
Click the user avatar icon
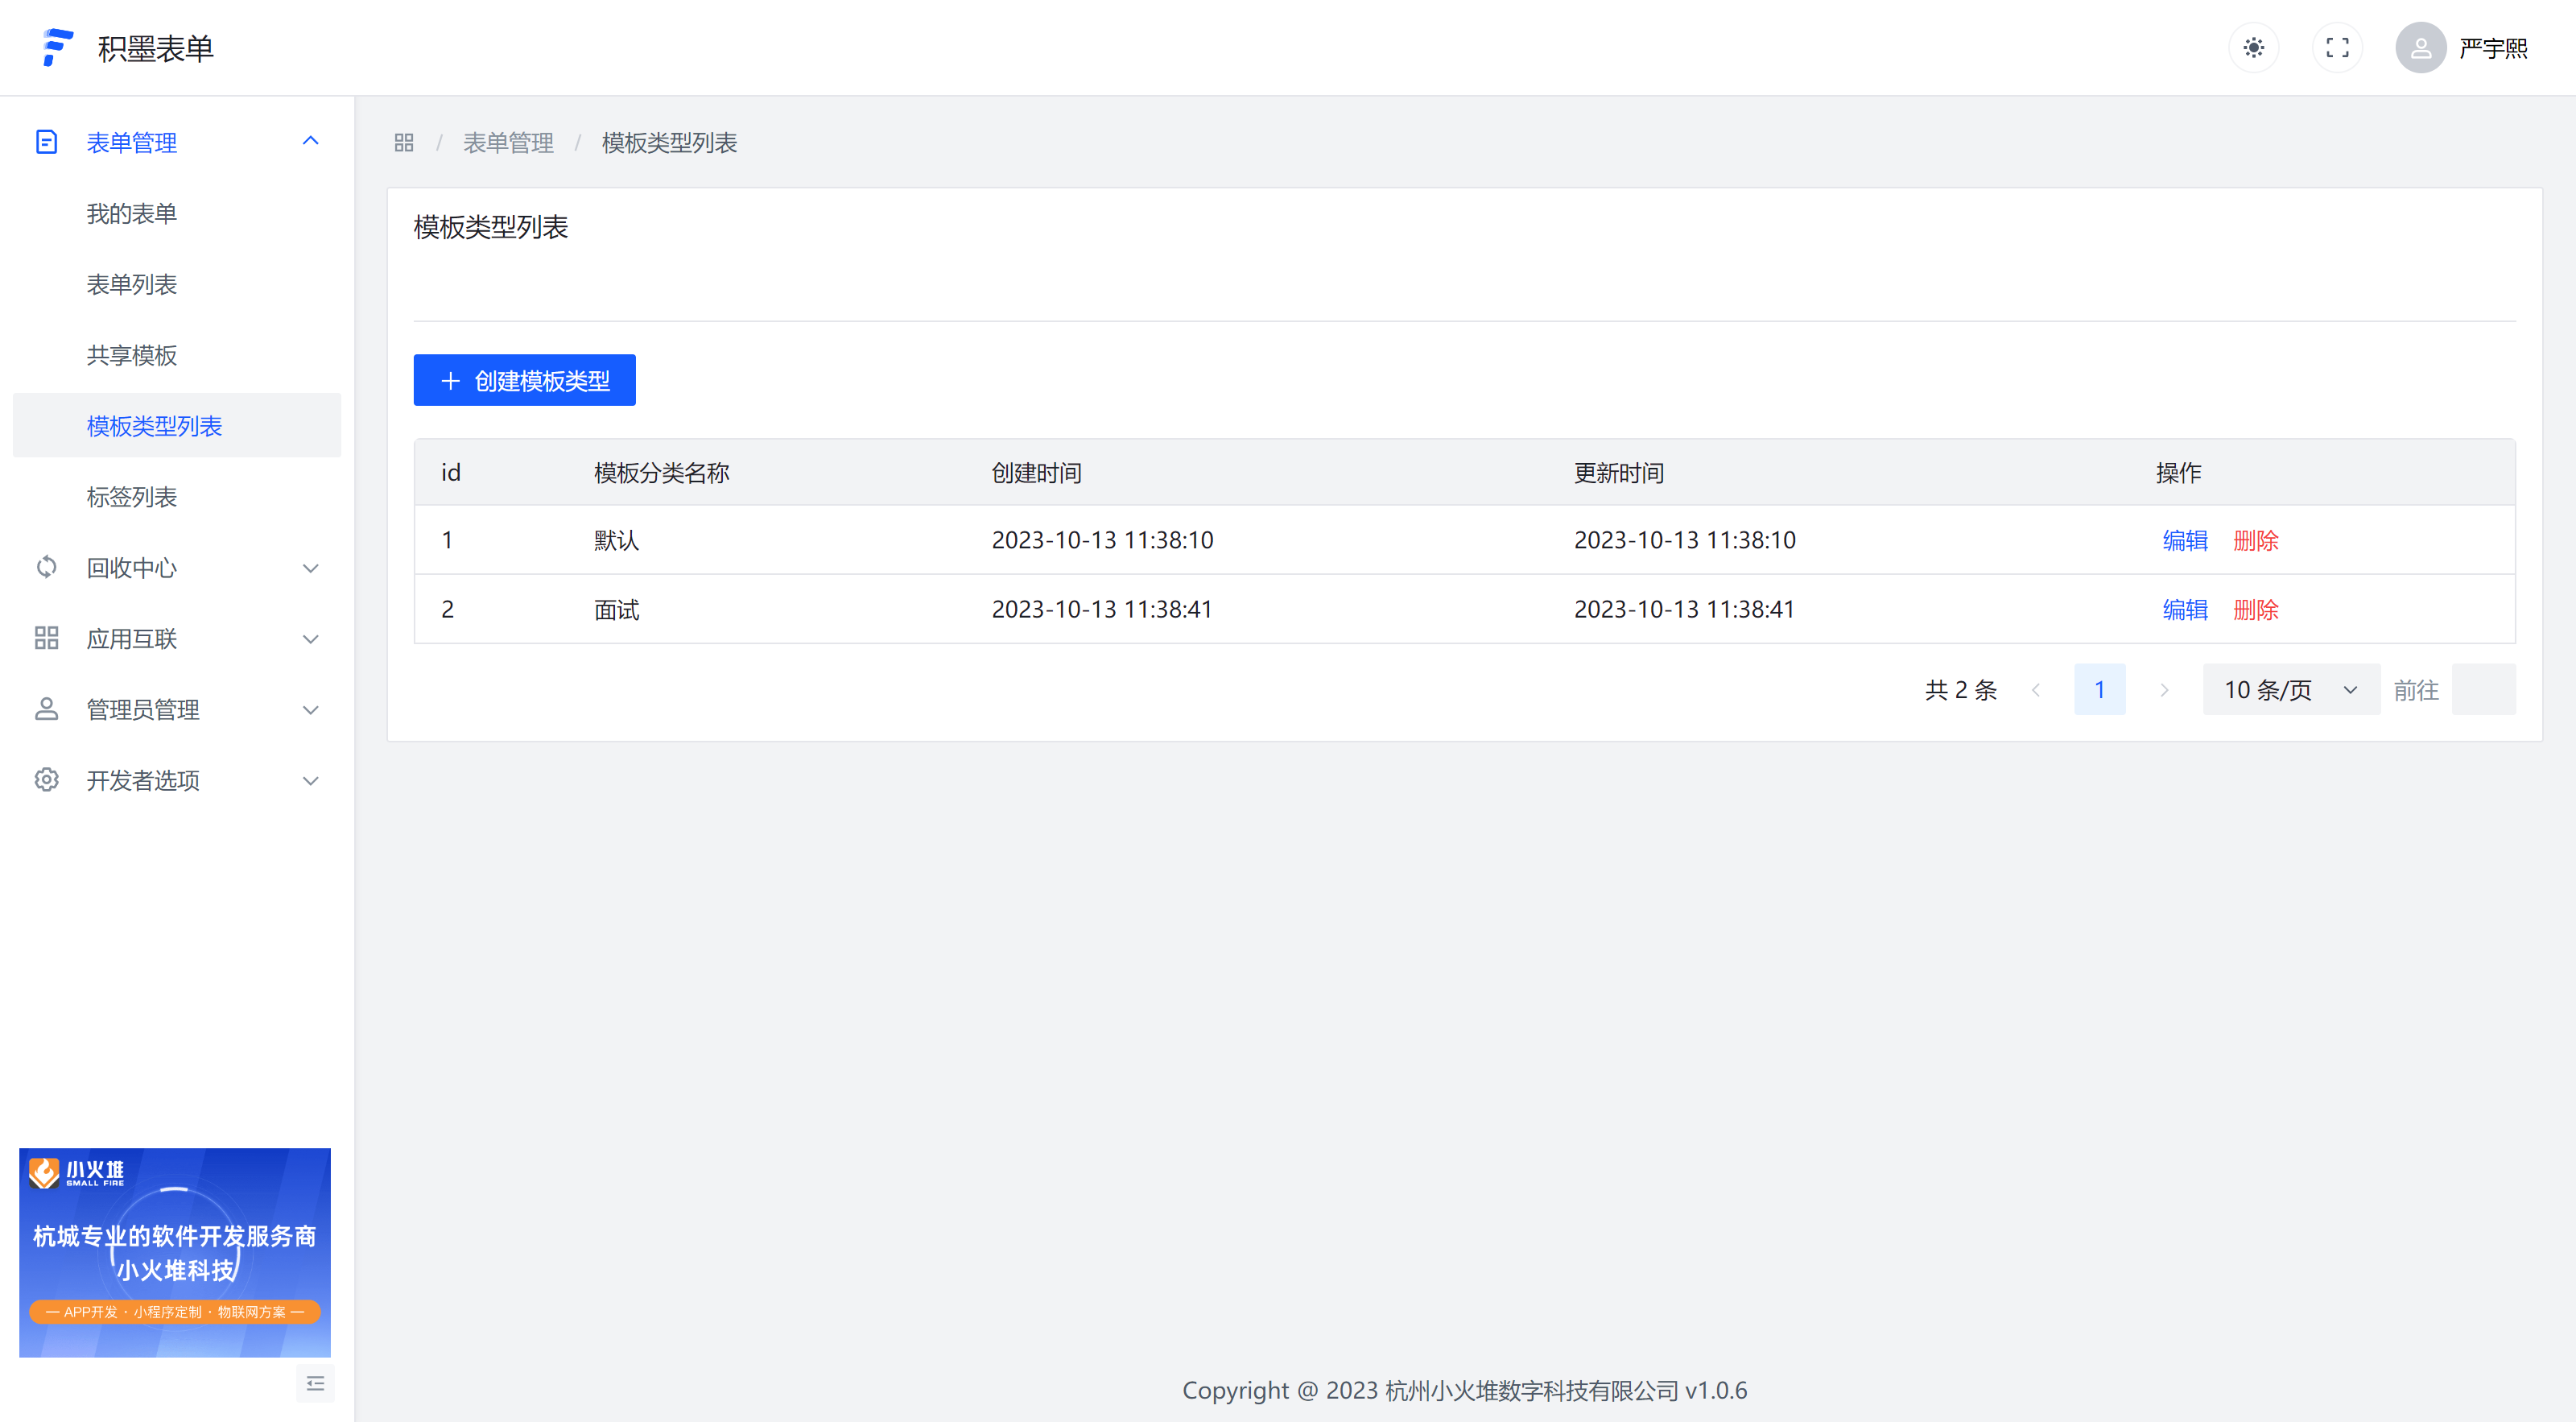(2420, 48)
